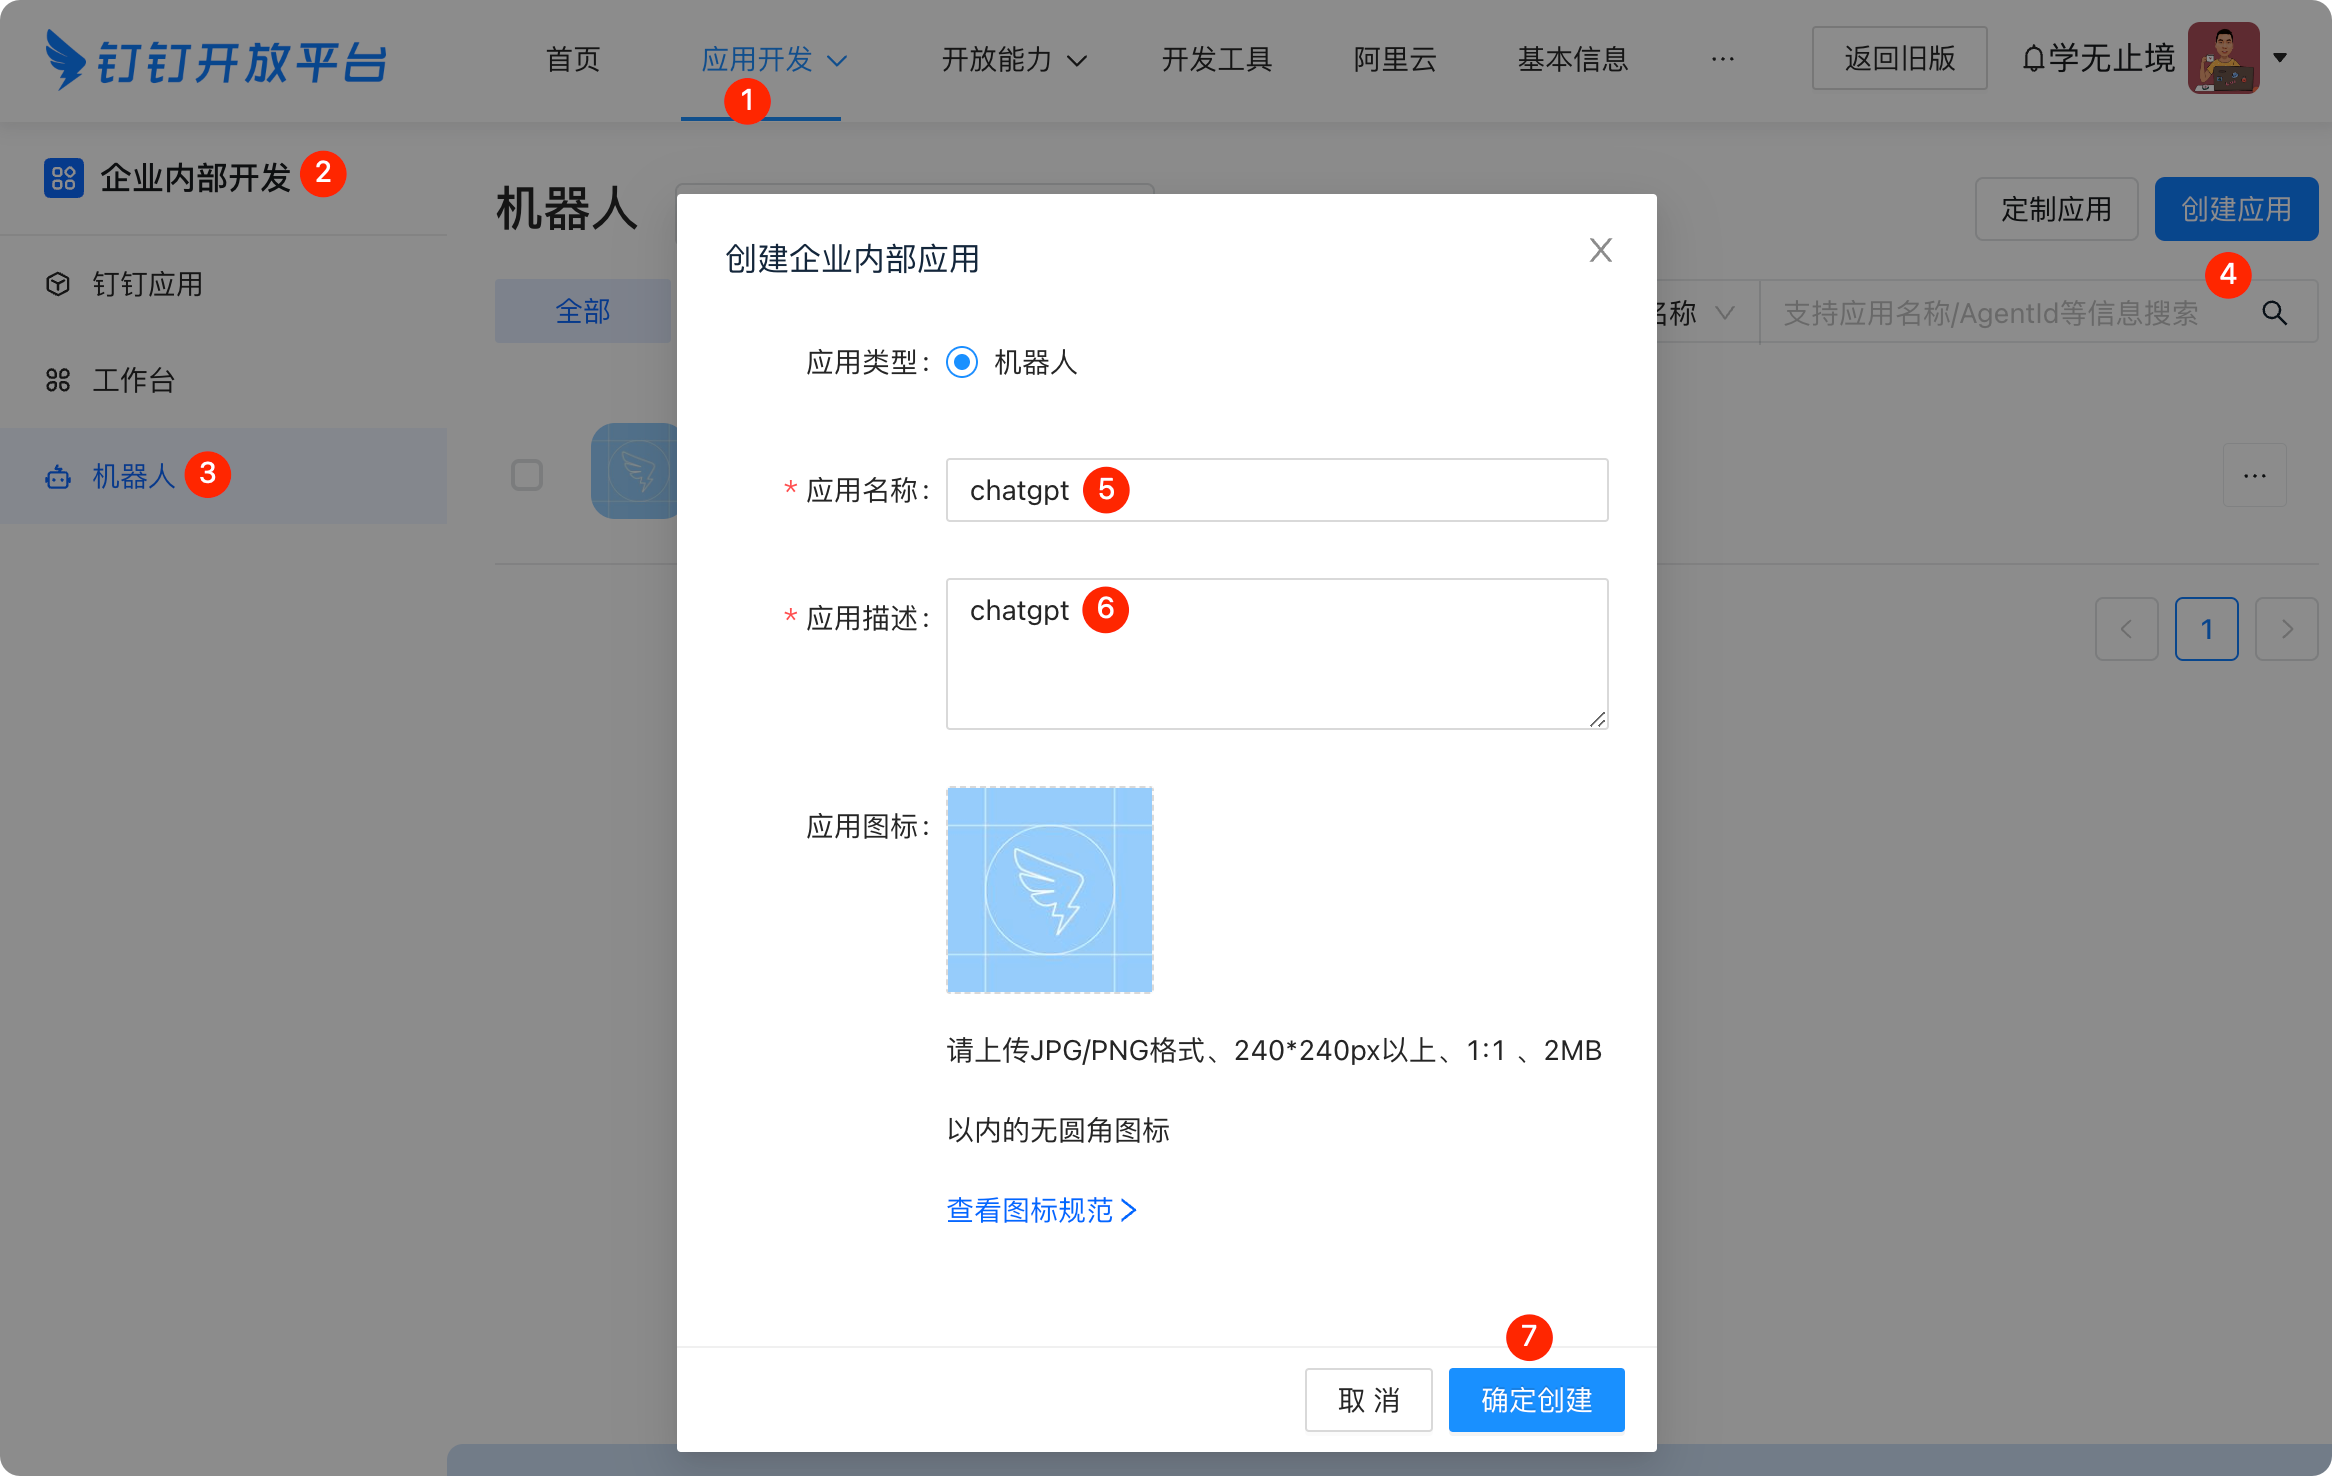Click the robot icon in sidebar
The height and width of the screenshot is (1476, 2332).
tap(58, 477)
